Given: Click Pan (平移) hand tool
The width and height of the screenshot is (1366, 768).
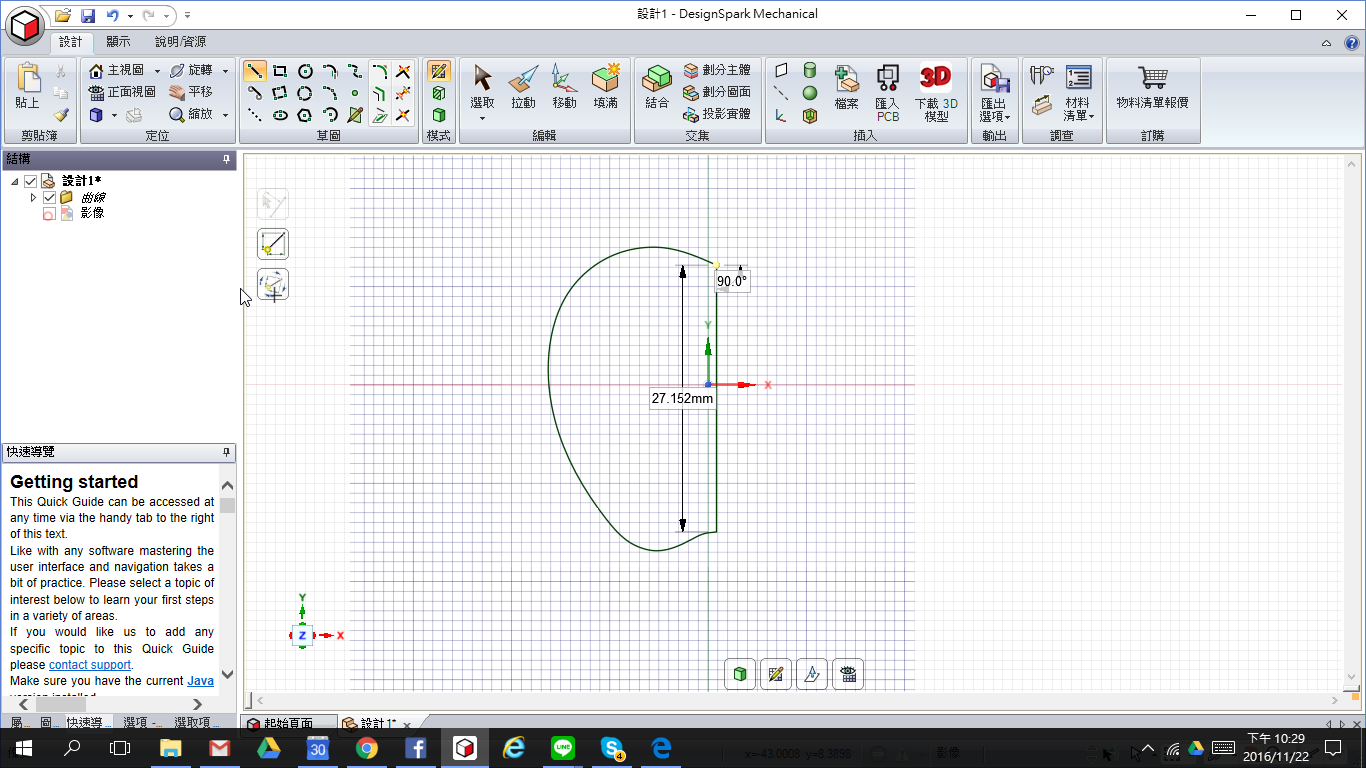Looking at the screenshot, I should click(x=190, y=92).
